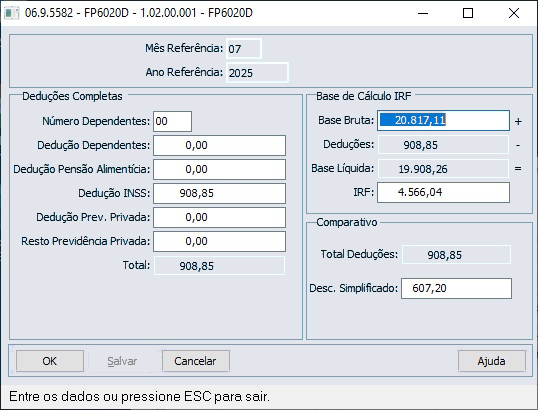Click the Dedução INSS value field
538x410 pixels.
(x=219, y=193)
